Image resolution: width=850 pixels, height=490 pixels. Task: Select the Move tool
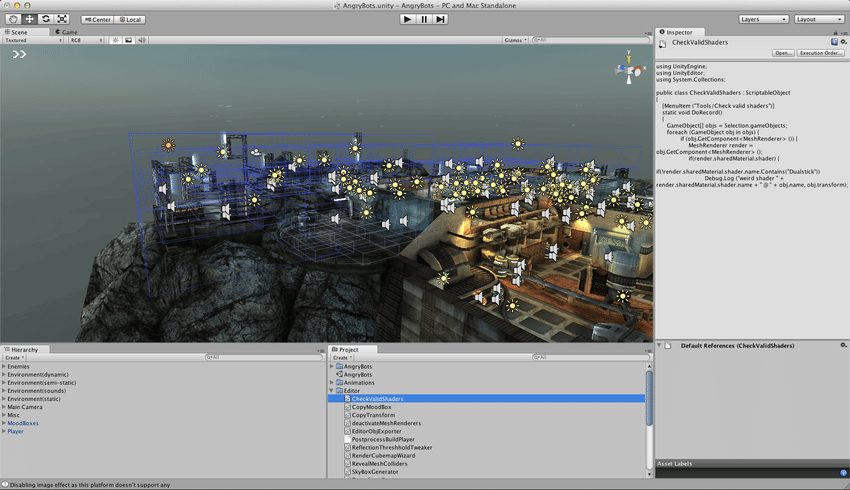(29, 19)
